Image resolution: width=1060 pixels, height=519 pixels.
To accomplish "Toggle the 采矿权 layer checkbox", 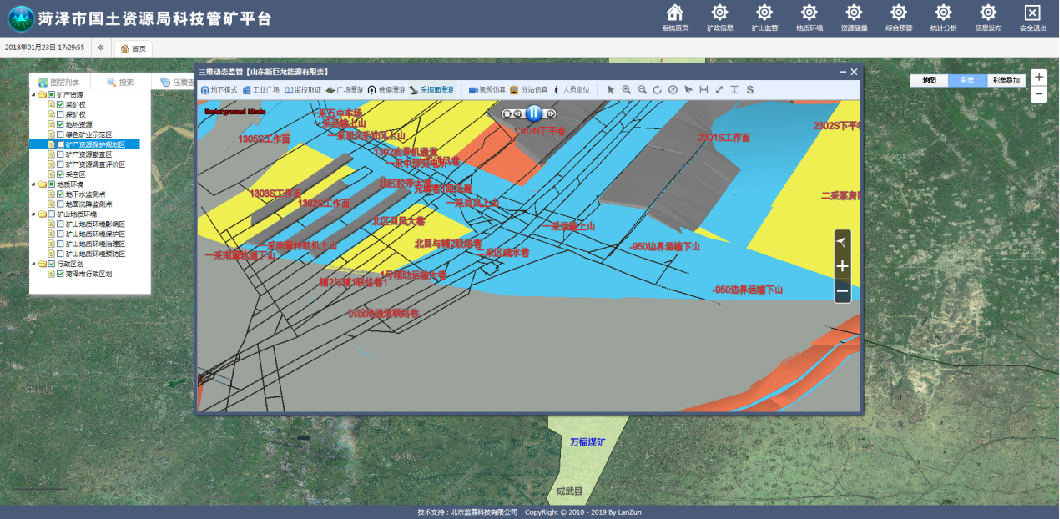I will click(x=61, y=105).
